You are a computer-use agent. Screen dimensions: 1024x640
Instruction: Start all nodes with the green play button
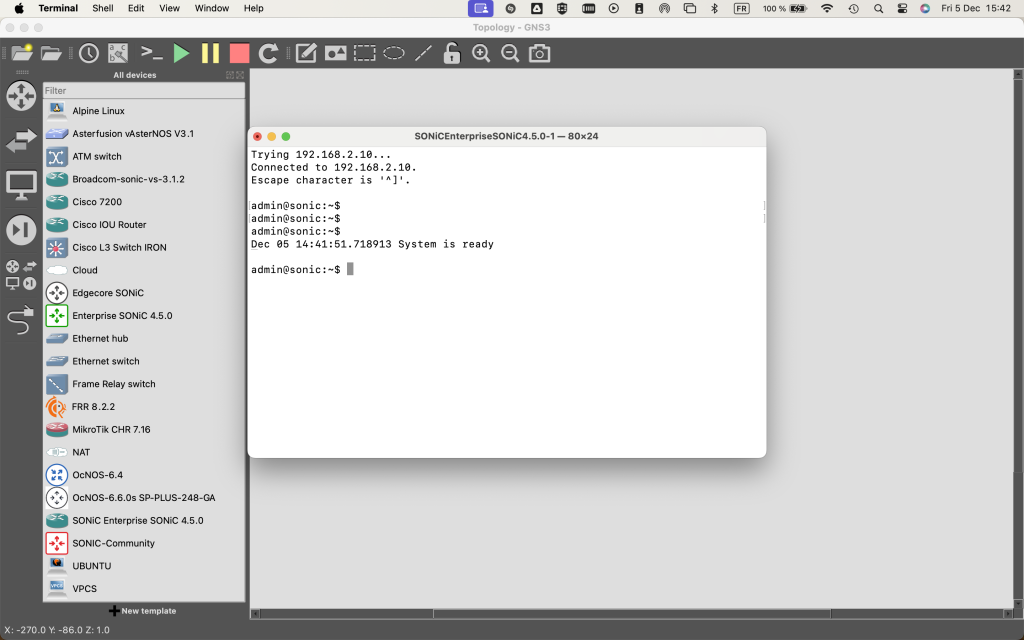pos(181,53)
